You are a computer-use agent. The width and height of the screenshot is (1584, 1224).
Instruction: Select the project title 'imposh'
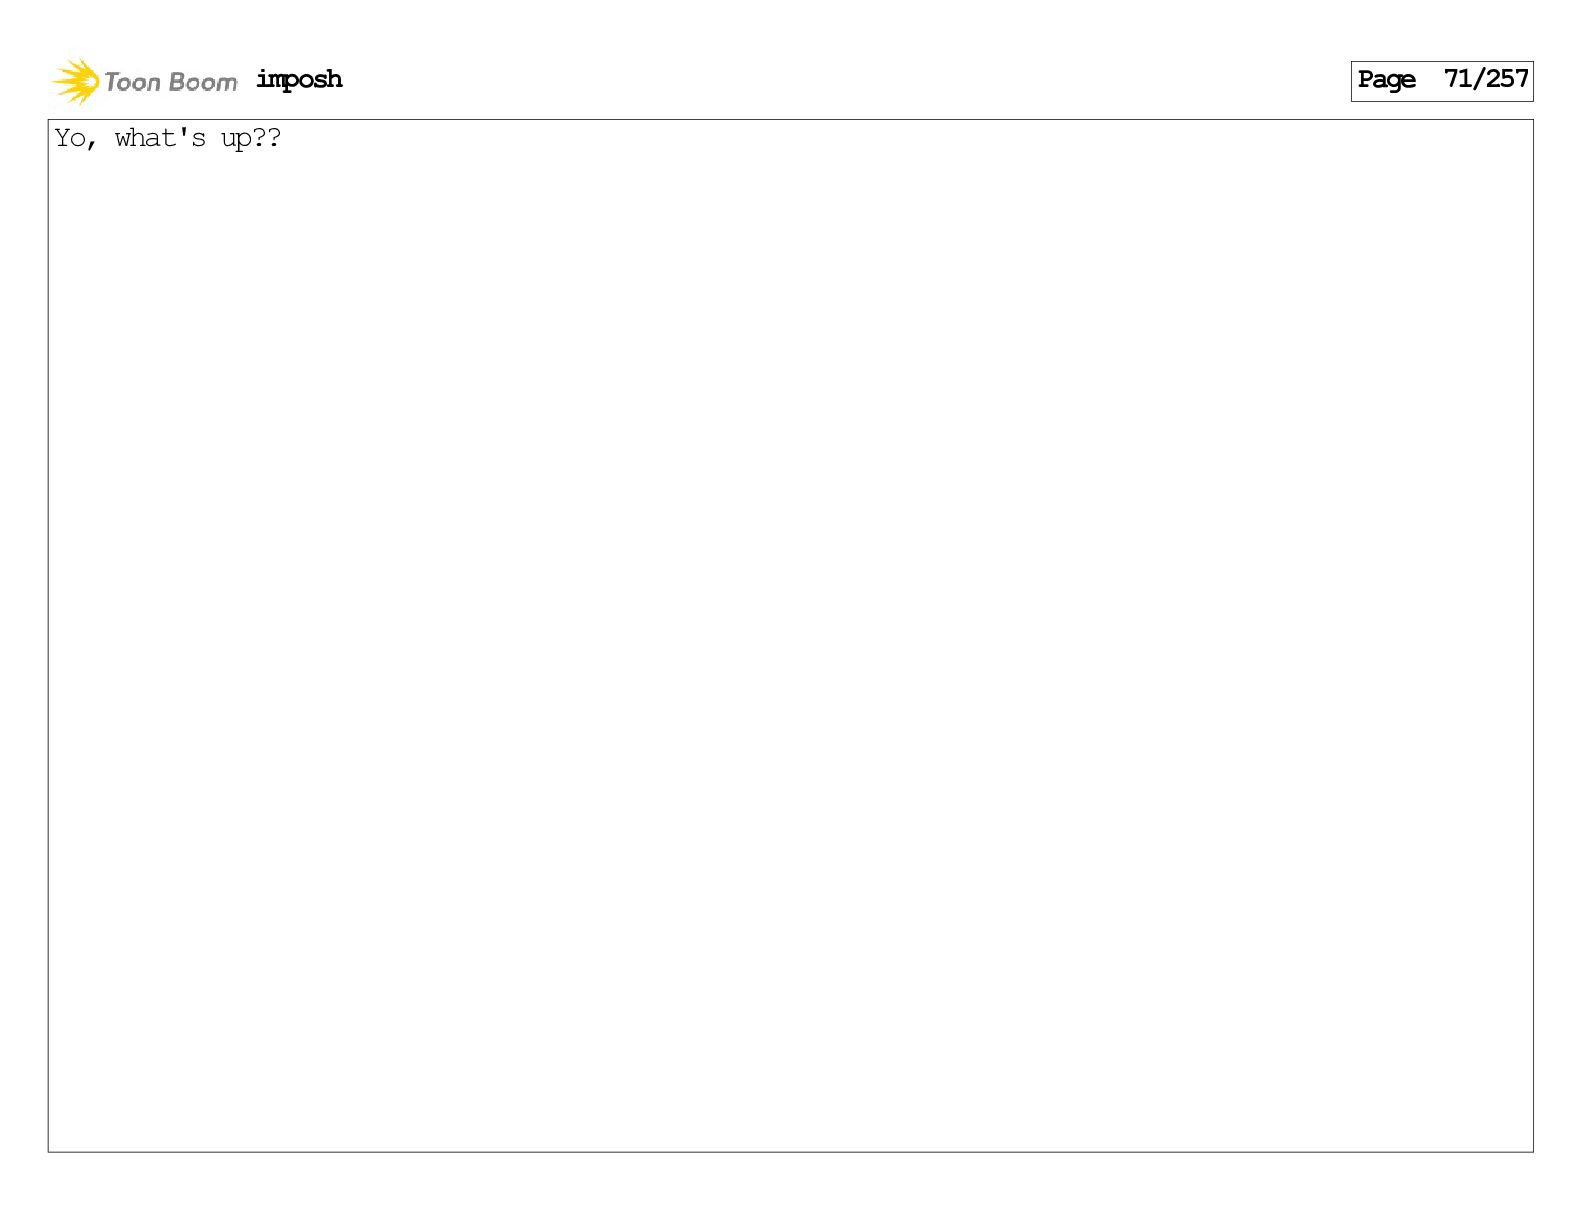[x=299, y=79]
